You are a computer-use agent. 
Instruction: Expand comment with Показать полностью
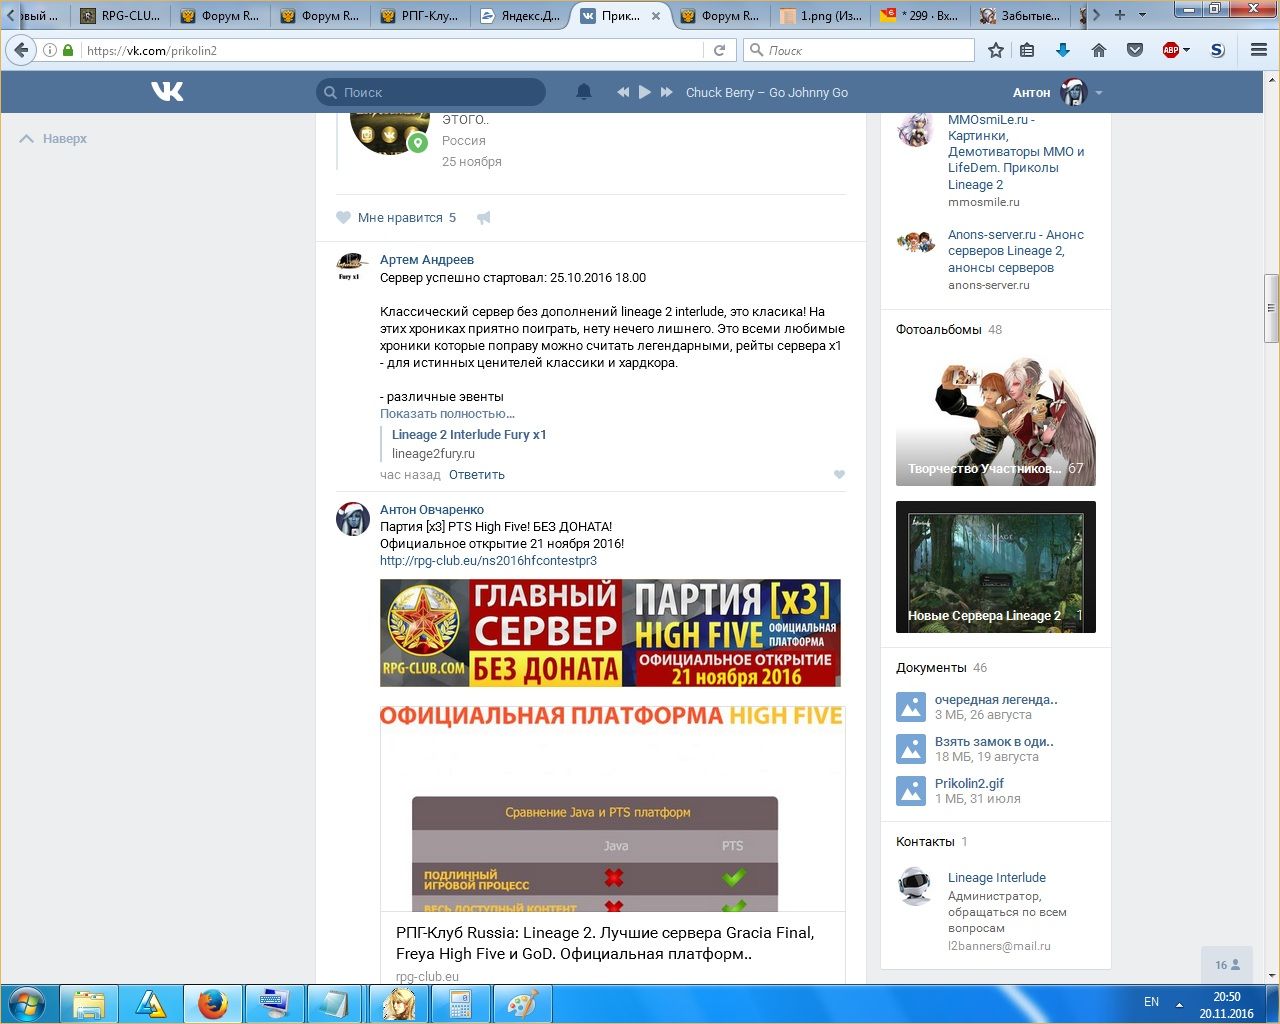point(447,414)
